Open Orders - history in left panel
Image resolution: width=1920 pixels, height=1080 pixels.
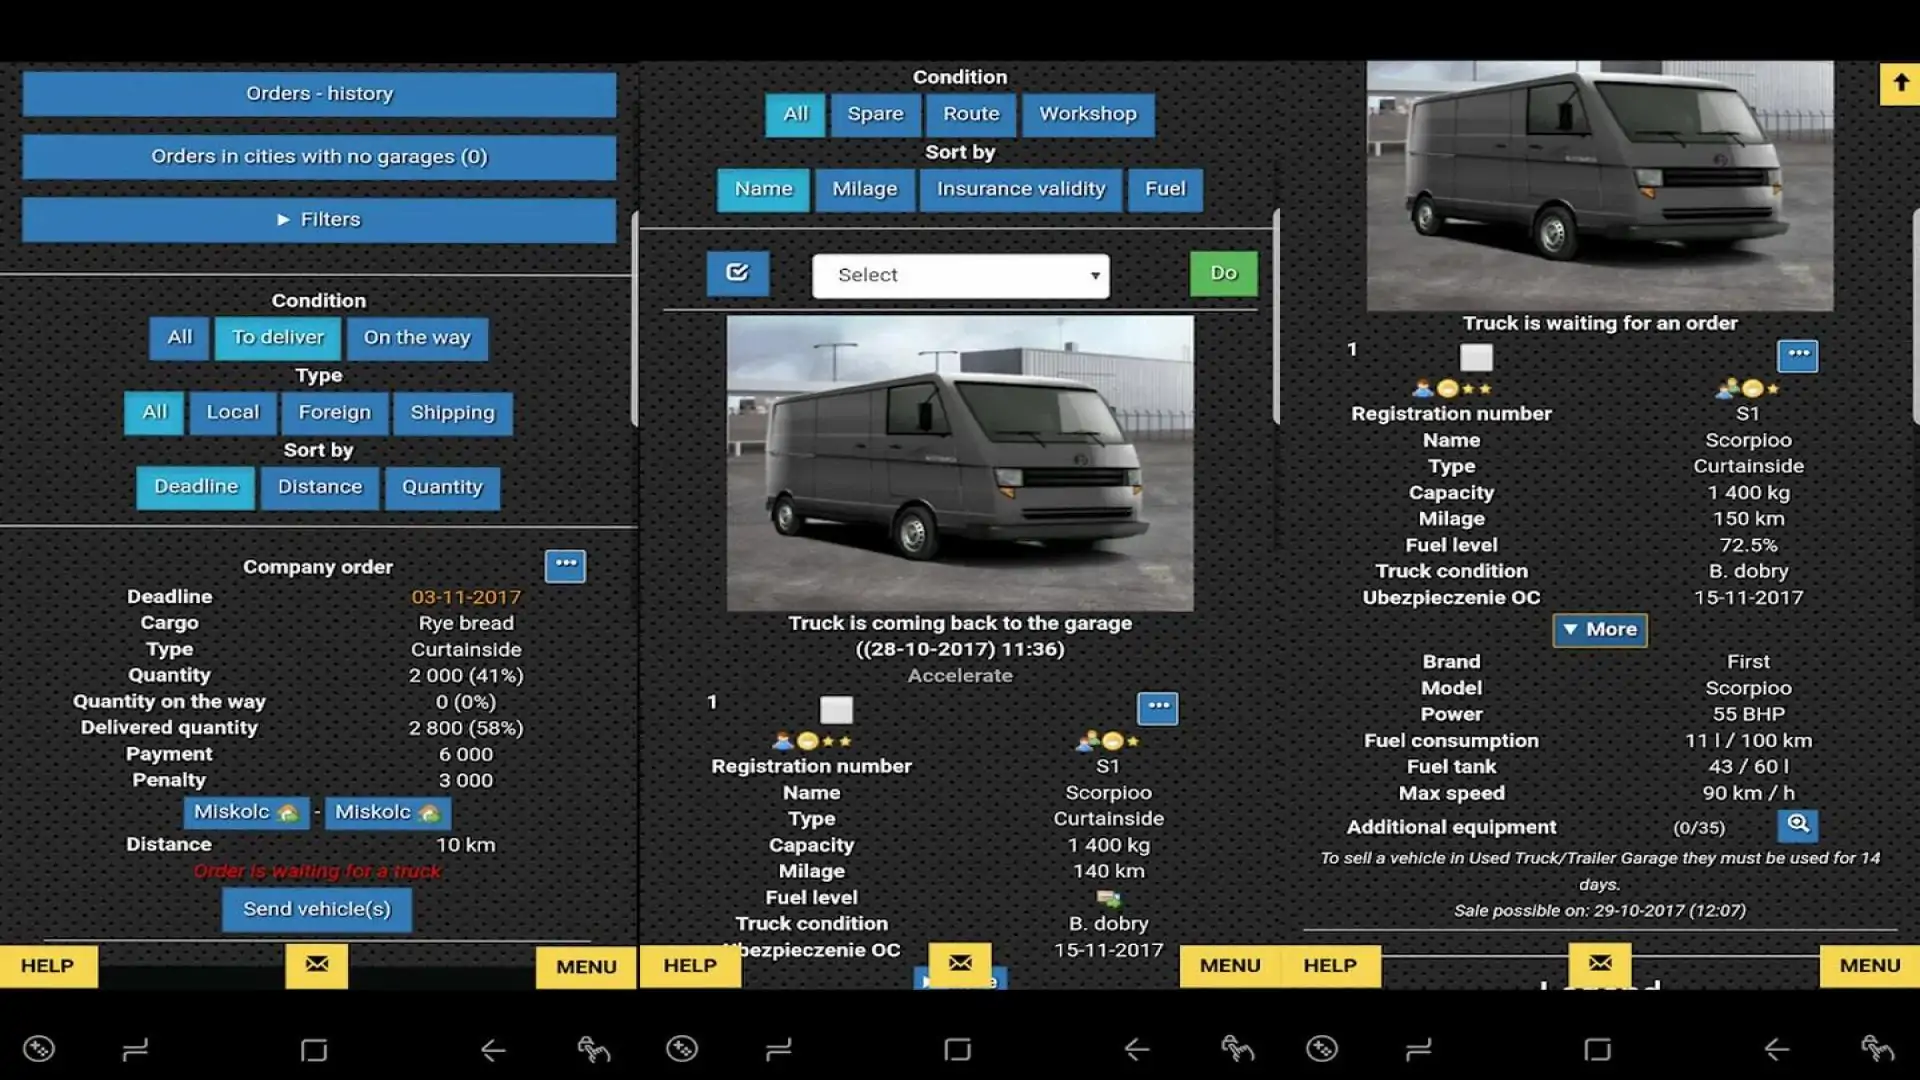point(319,94)
